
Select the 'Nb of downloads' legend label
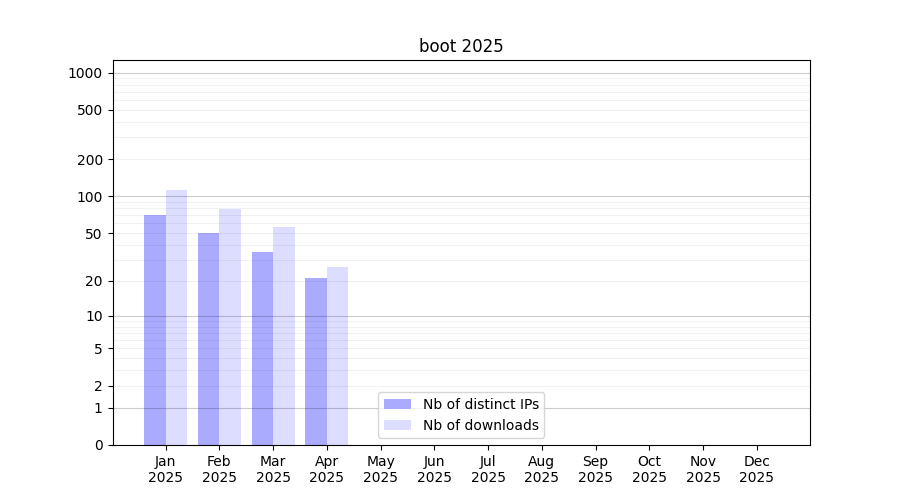tap(480, 425)
